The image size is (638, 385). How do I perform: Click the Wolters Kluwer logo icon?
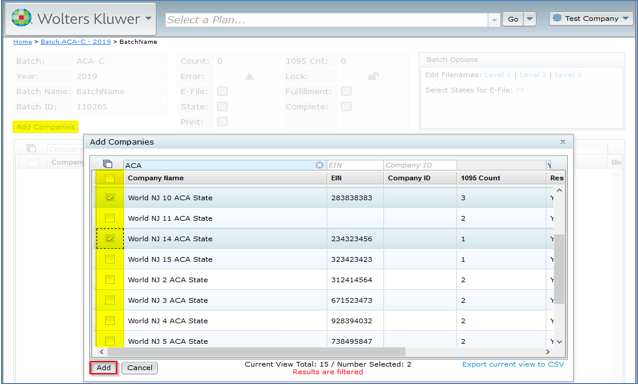pyautogui.click(x=22, y=18)
